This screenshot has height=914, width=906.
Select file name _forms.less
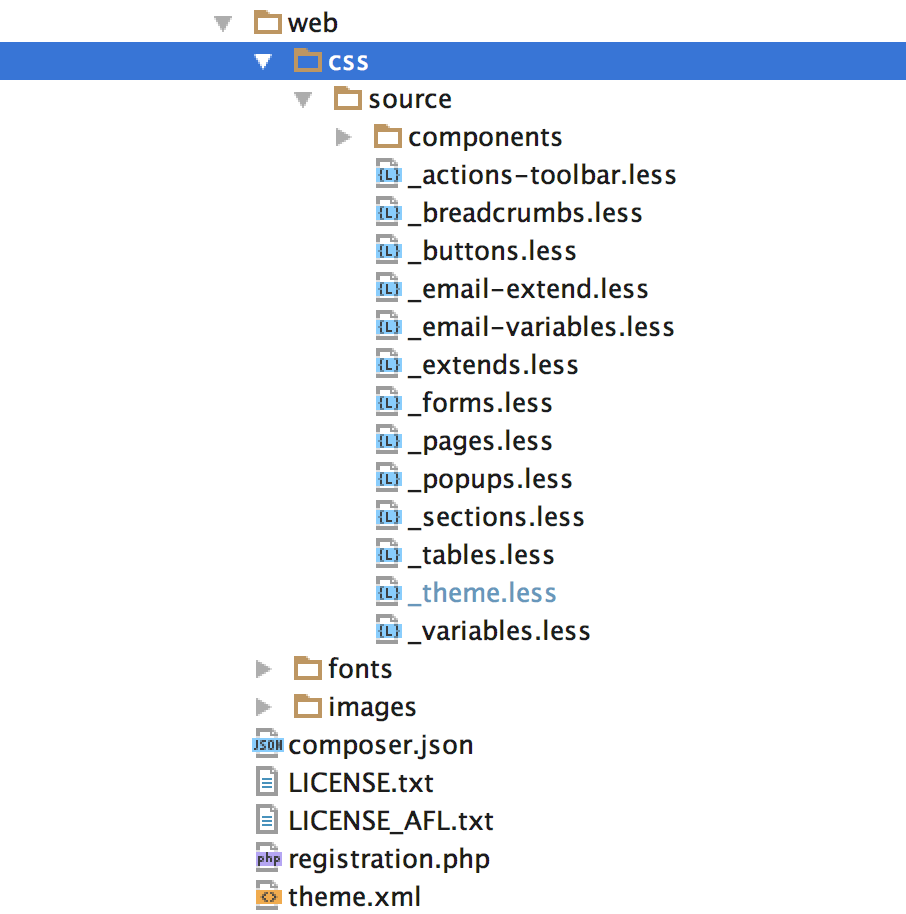[480, 403]
